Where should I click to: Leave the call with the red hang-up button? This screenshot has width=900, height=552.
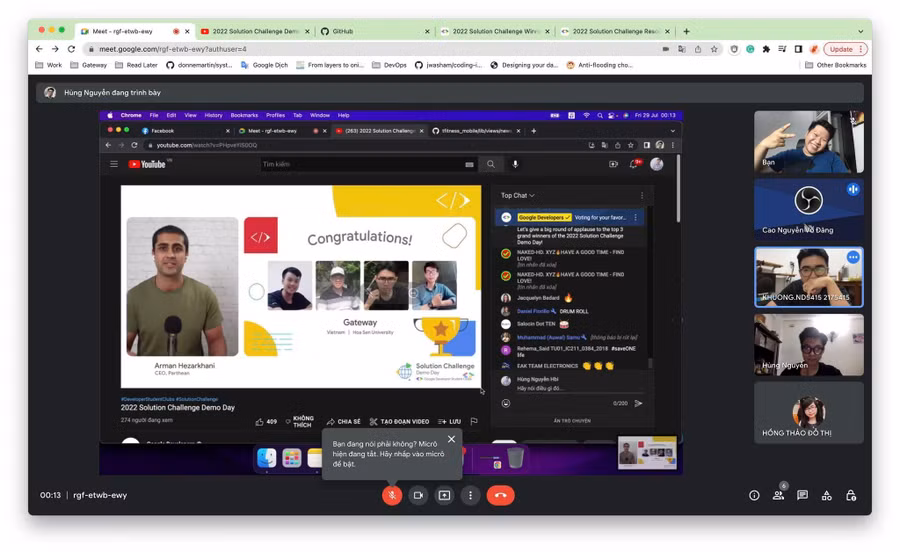(x=501, y=495)
